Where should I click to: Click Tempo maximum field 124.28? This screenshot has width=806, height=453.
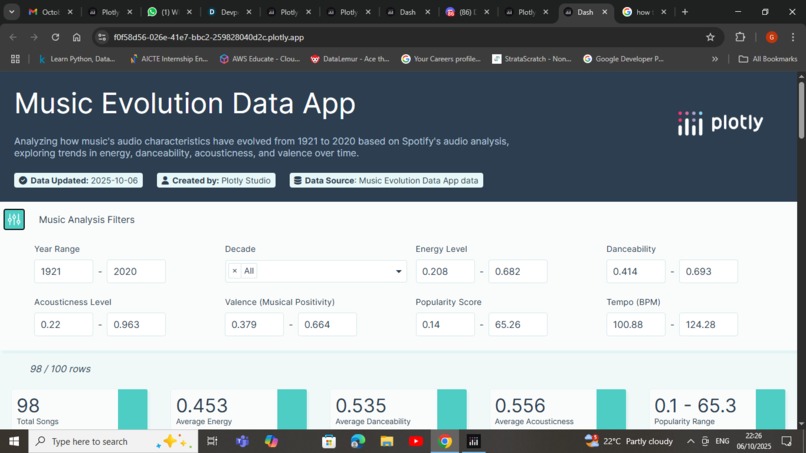point(708,324)
